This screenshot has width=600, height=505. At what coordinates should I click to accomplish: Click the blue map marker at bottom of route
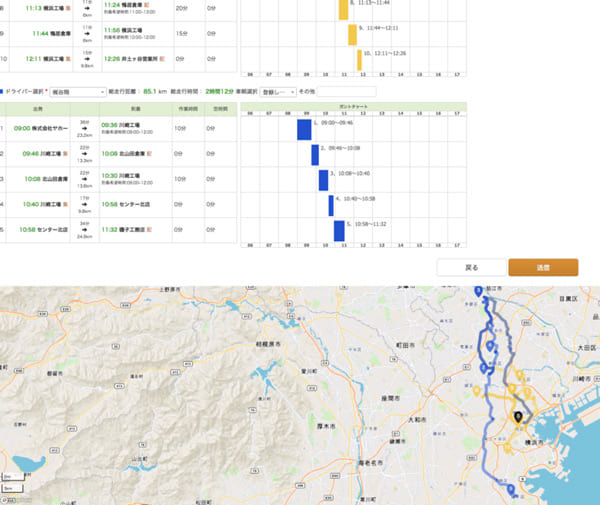510,489
